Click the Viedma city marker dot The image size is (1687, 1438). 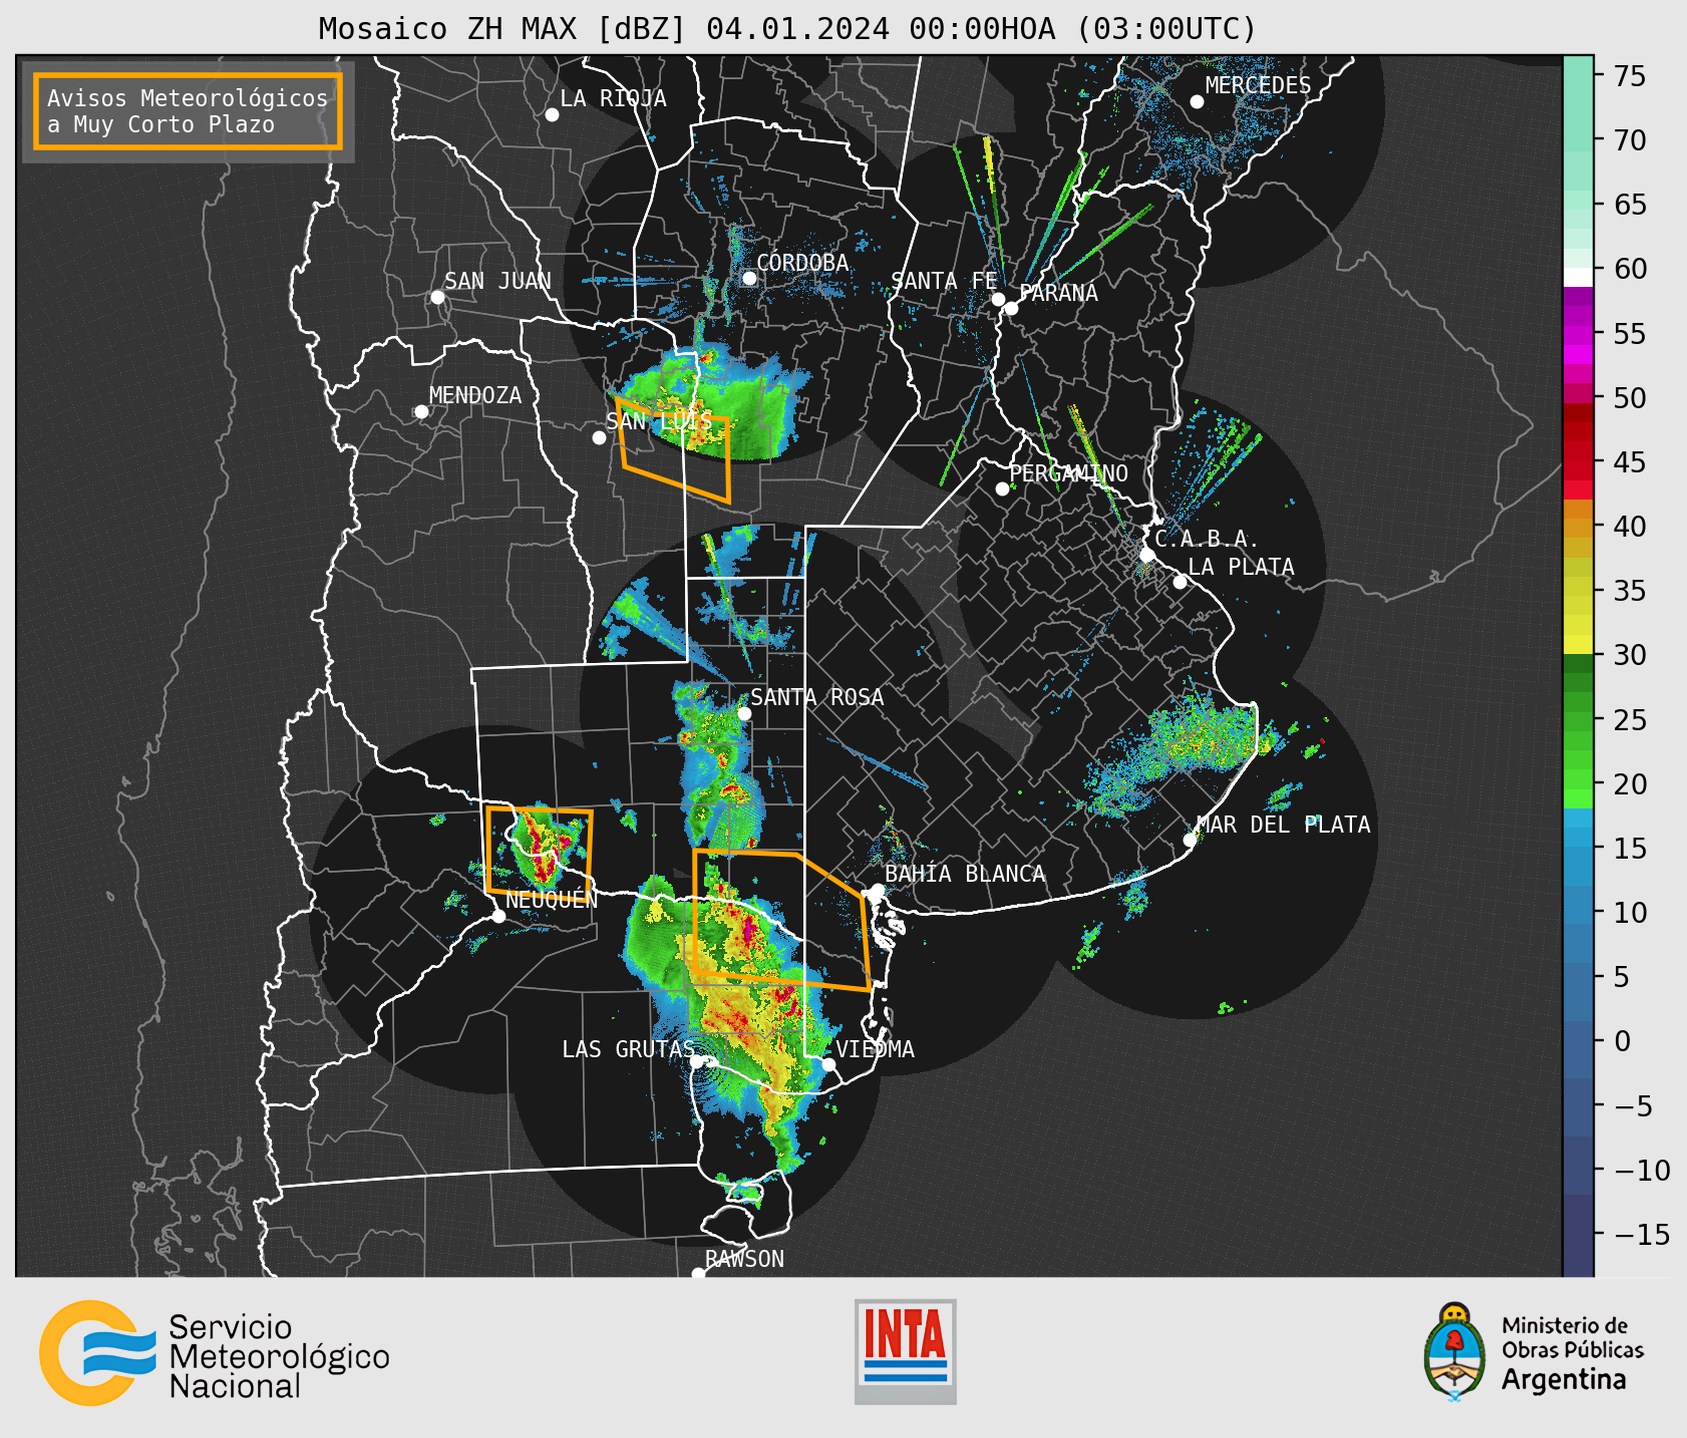pyautogui.click(x=829, y=1064)
